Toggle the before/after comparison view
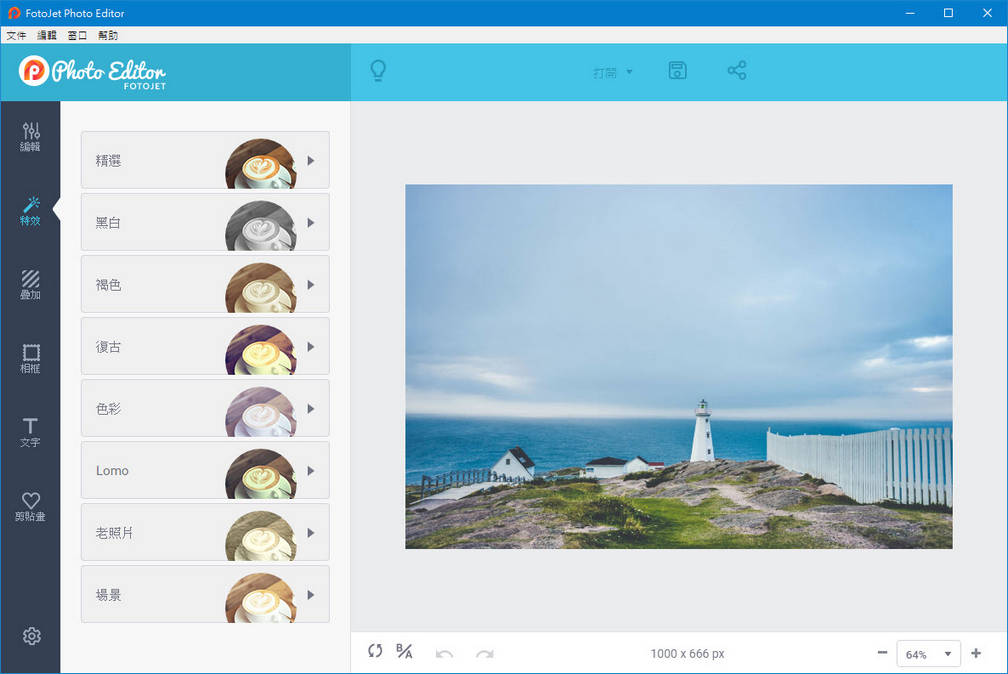Image resolution: width=1008 pixels, height=674 pixels. 403,651
